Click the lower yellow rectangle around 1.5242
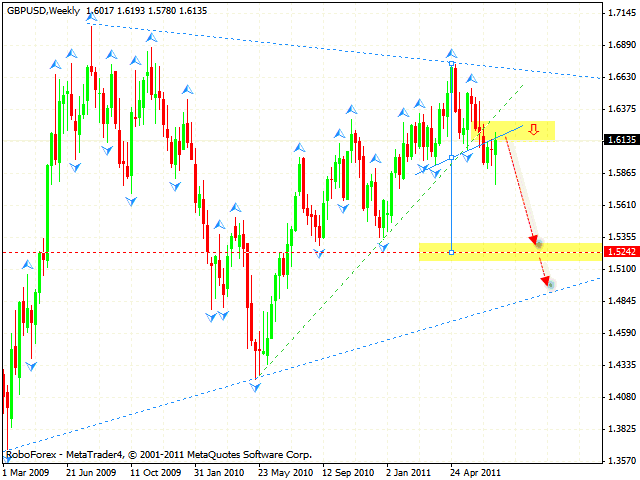 coord(510,252)
